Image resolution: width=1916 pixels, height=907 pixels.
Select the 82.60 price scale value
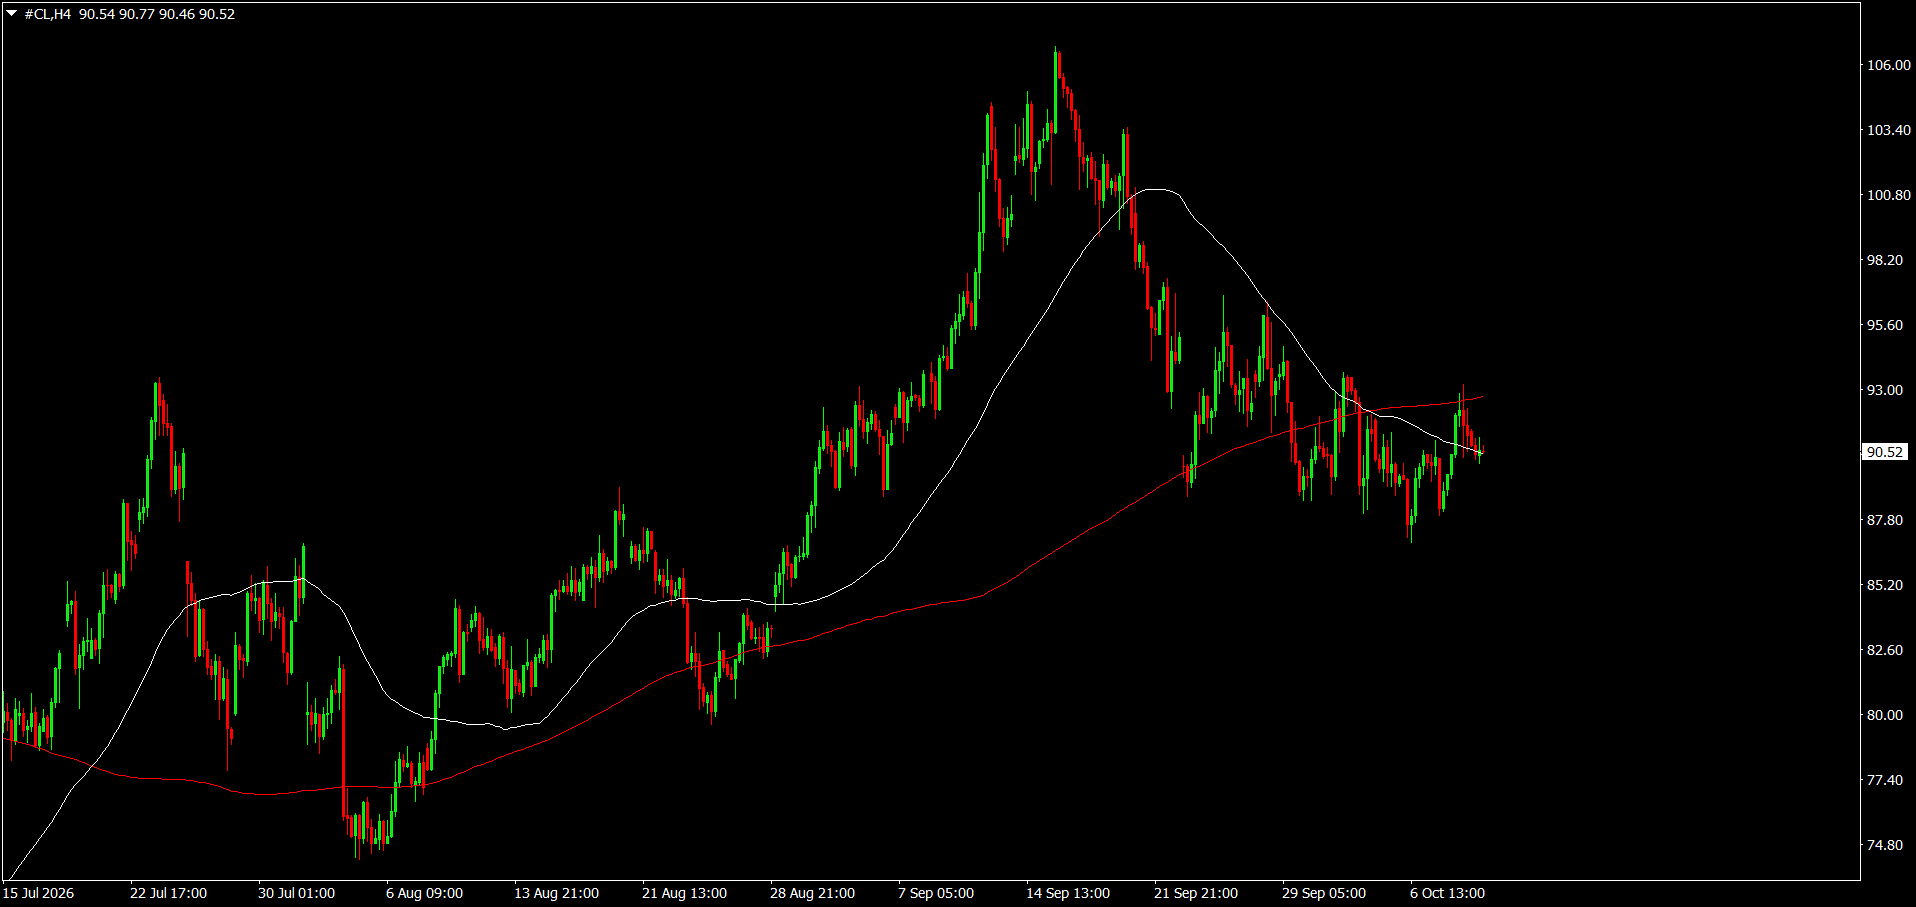tap(1885, 650)
